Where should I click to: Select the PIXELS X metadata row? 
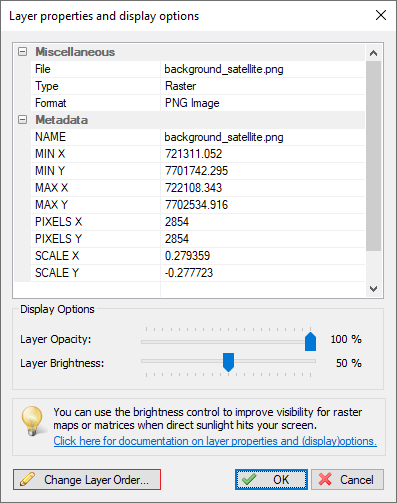click(x=198, y=222)
